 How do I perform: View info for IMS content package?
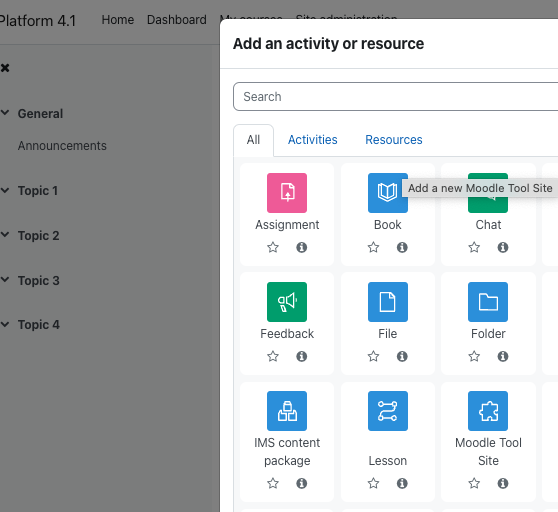click(x=301, y=483)
